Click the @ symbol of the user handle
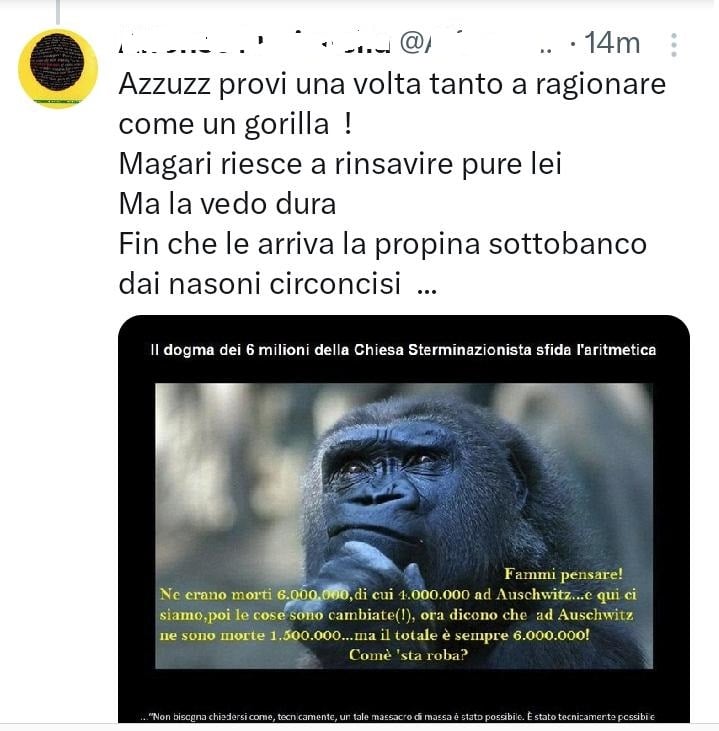 click(x=412, y=43)
